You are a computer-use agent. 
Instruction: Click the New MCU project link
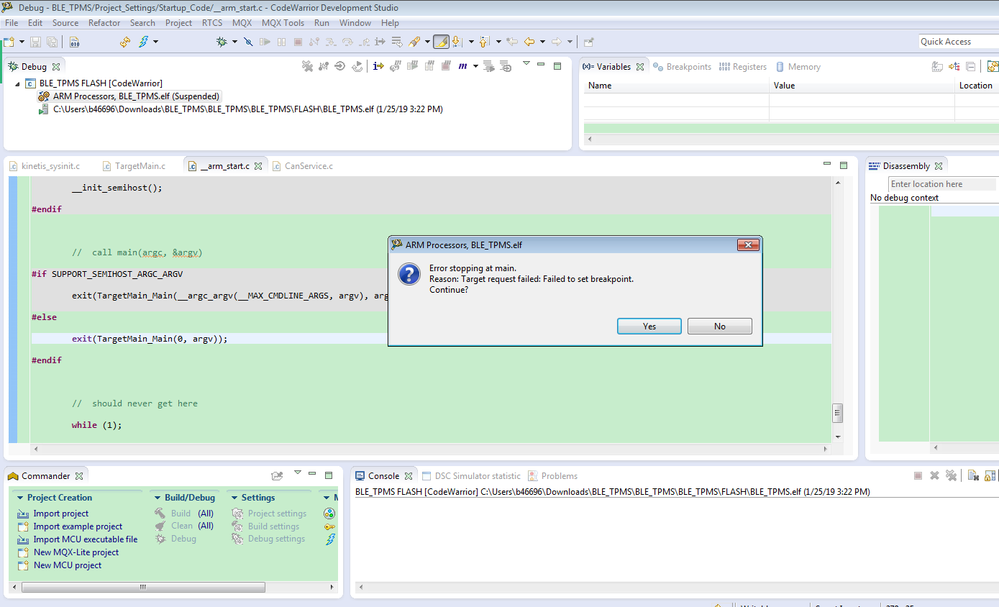click(68, 565)
